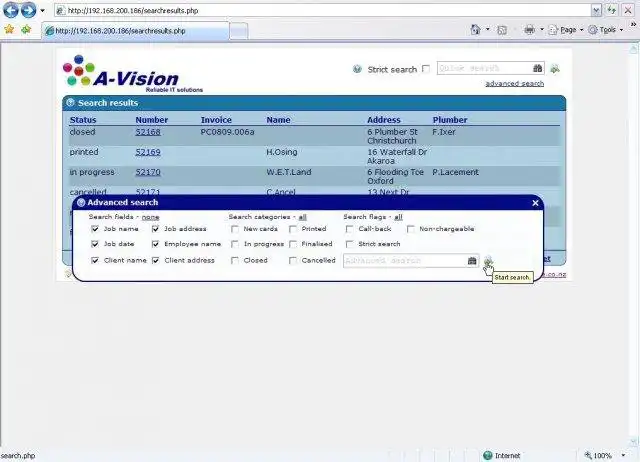640x462 pixels.
Task: Click the A-Vision logo
Action: click(133, 74)
